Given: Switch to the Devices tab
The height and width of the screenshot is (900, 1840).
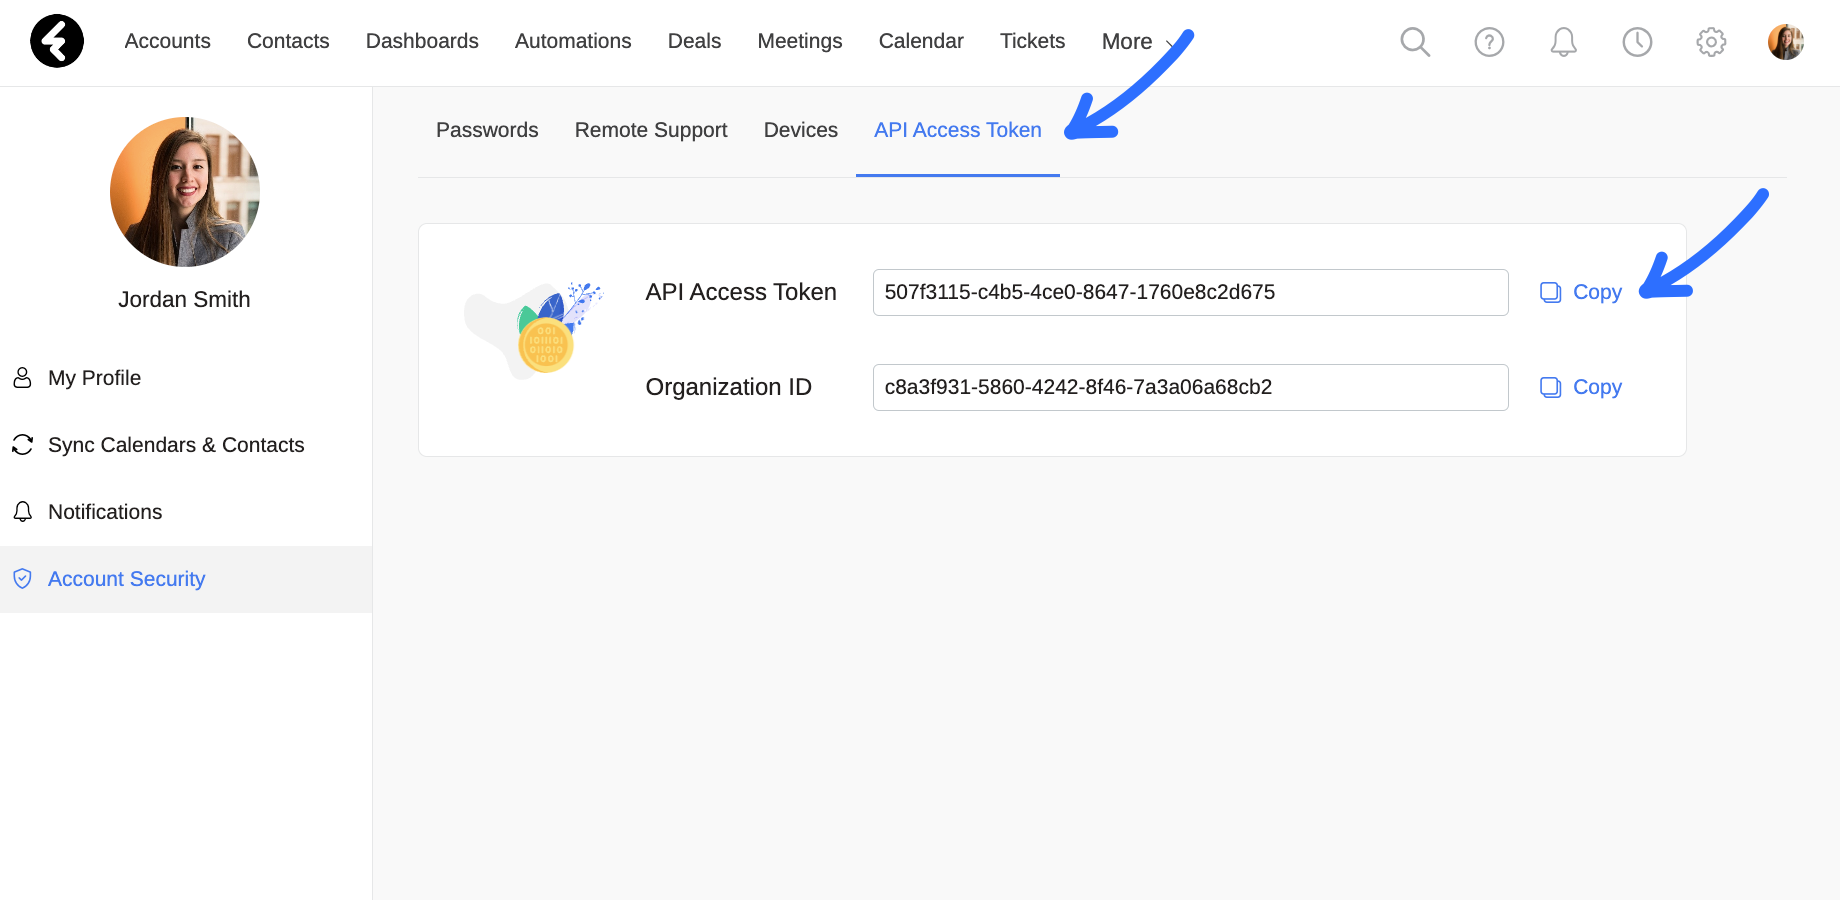Looking at the screenshot, I should tap(801, 130).
